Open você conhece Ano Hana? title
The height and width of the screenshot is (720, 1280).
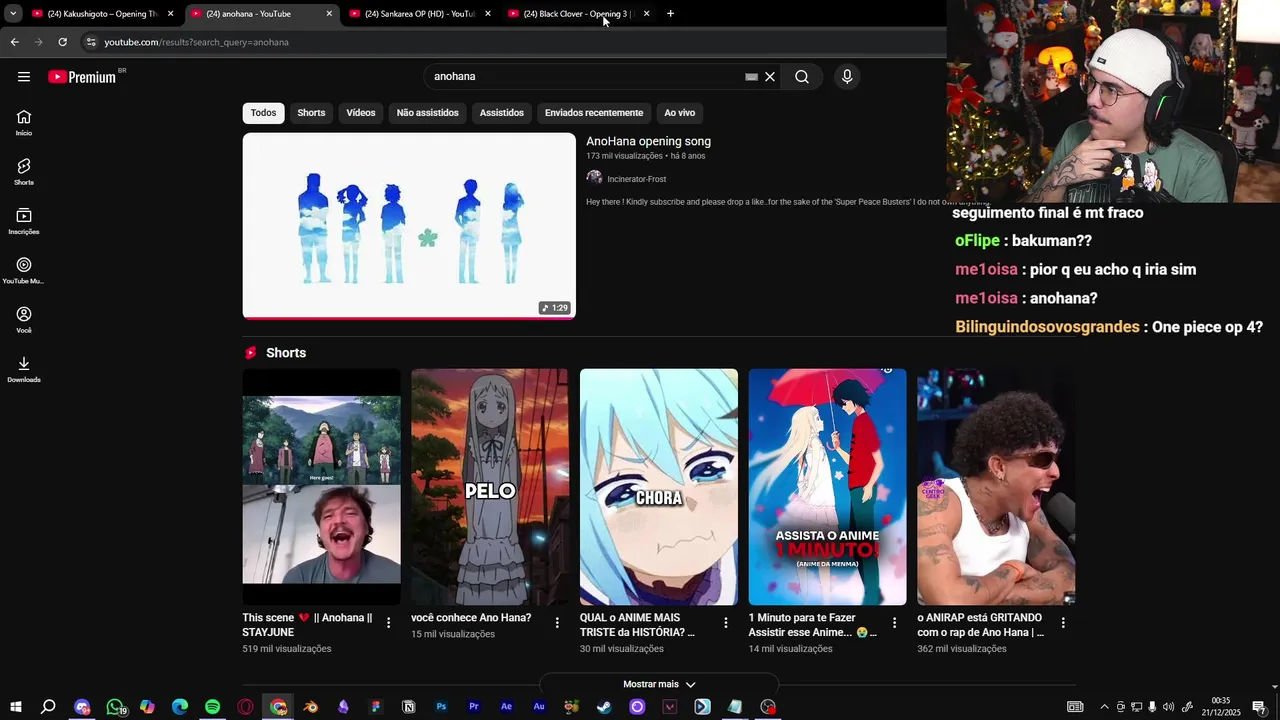pos(471,618)
